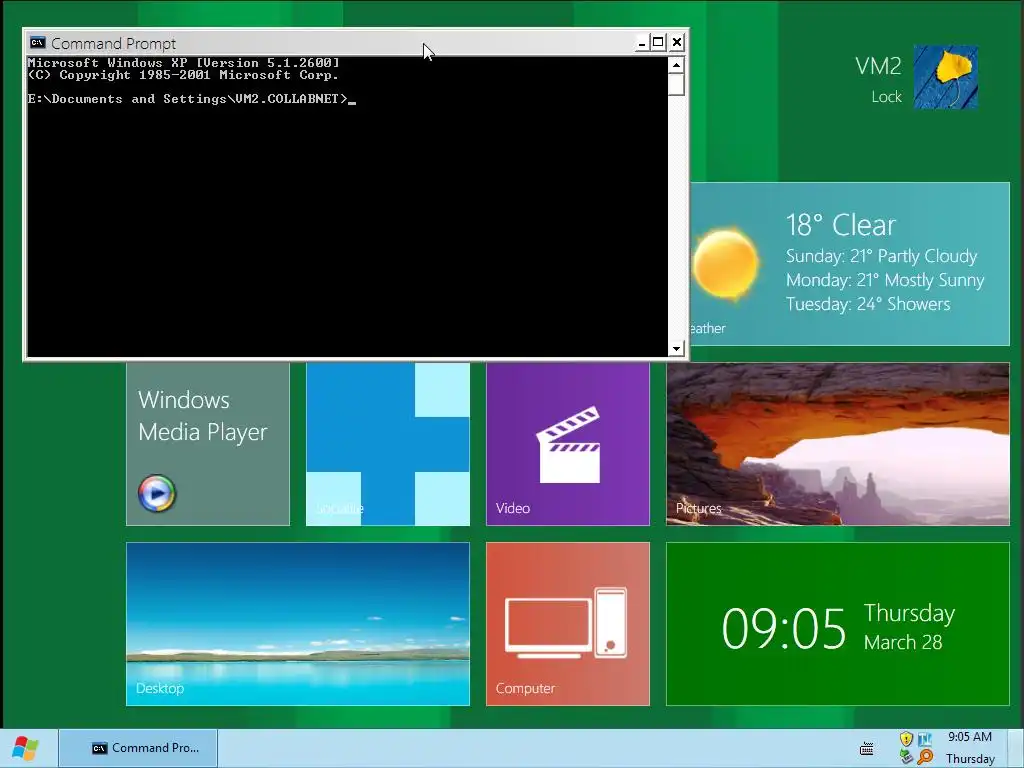Click the Command Prompt scrollbar thumb
Screen dimensions: 1024x768
click(x=676, y=84)
